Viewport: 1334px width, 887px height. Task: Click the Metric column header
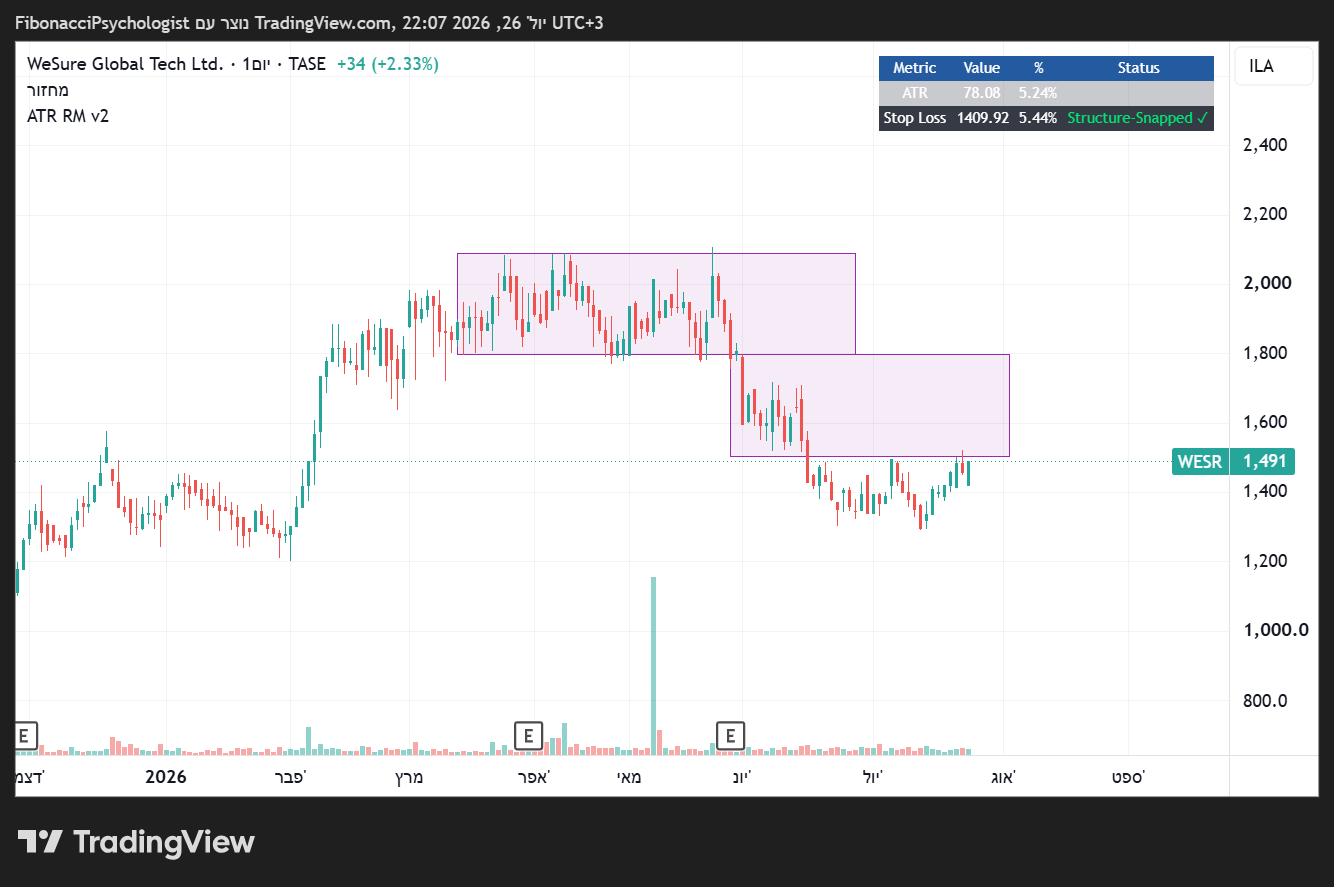(915, 68)
